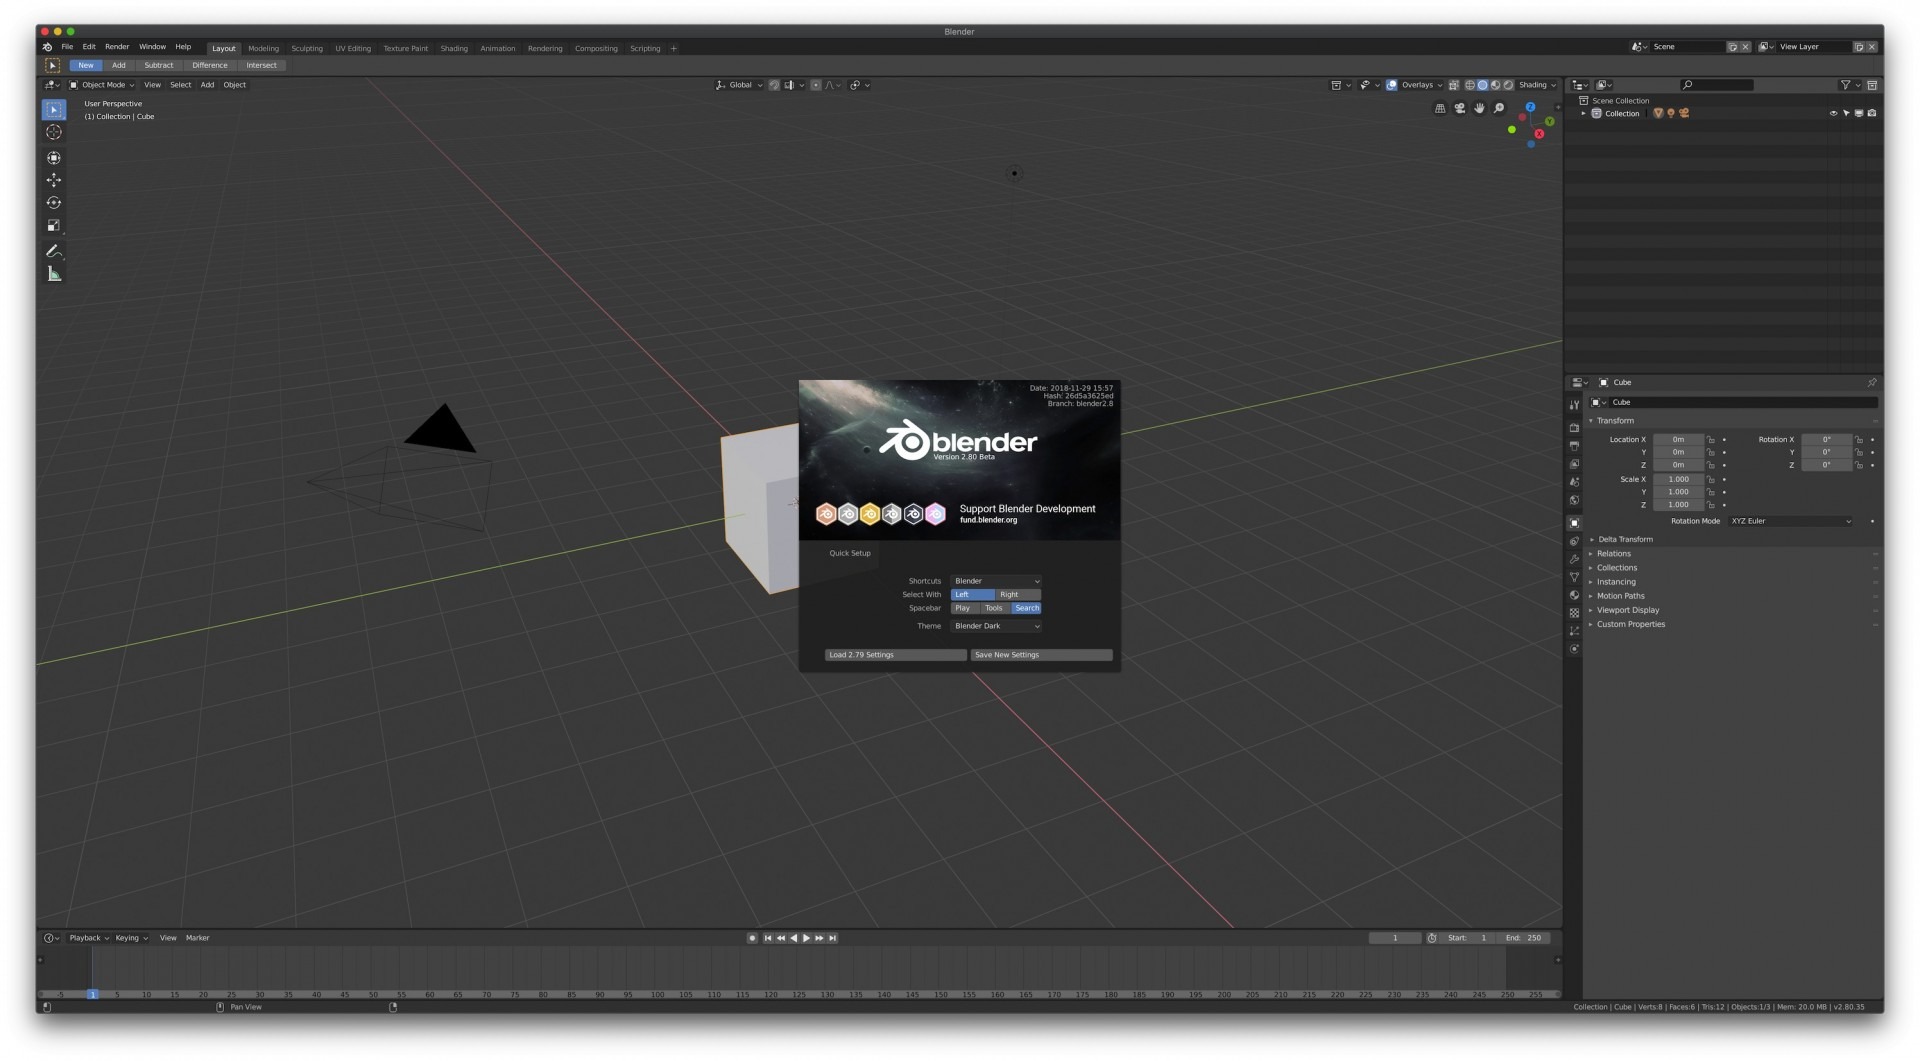The height and width of the screenshot is (1061, 1920).
Task: Open the Texture checker properties tab
Action: (x=1574, y=613)
